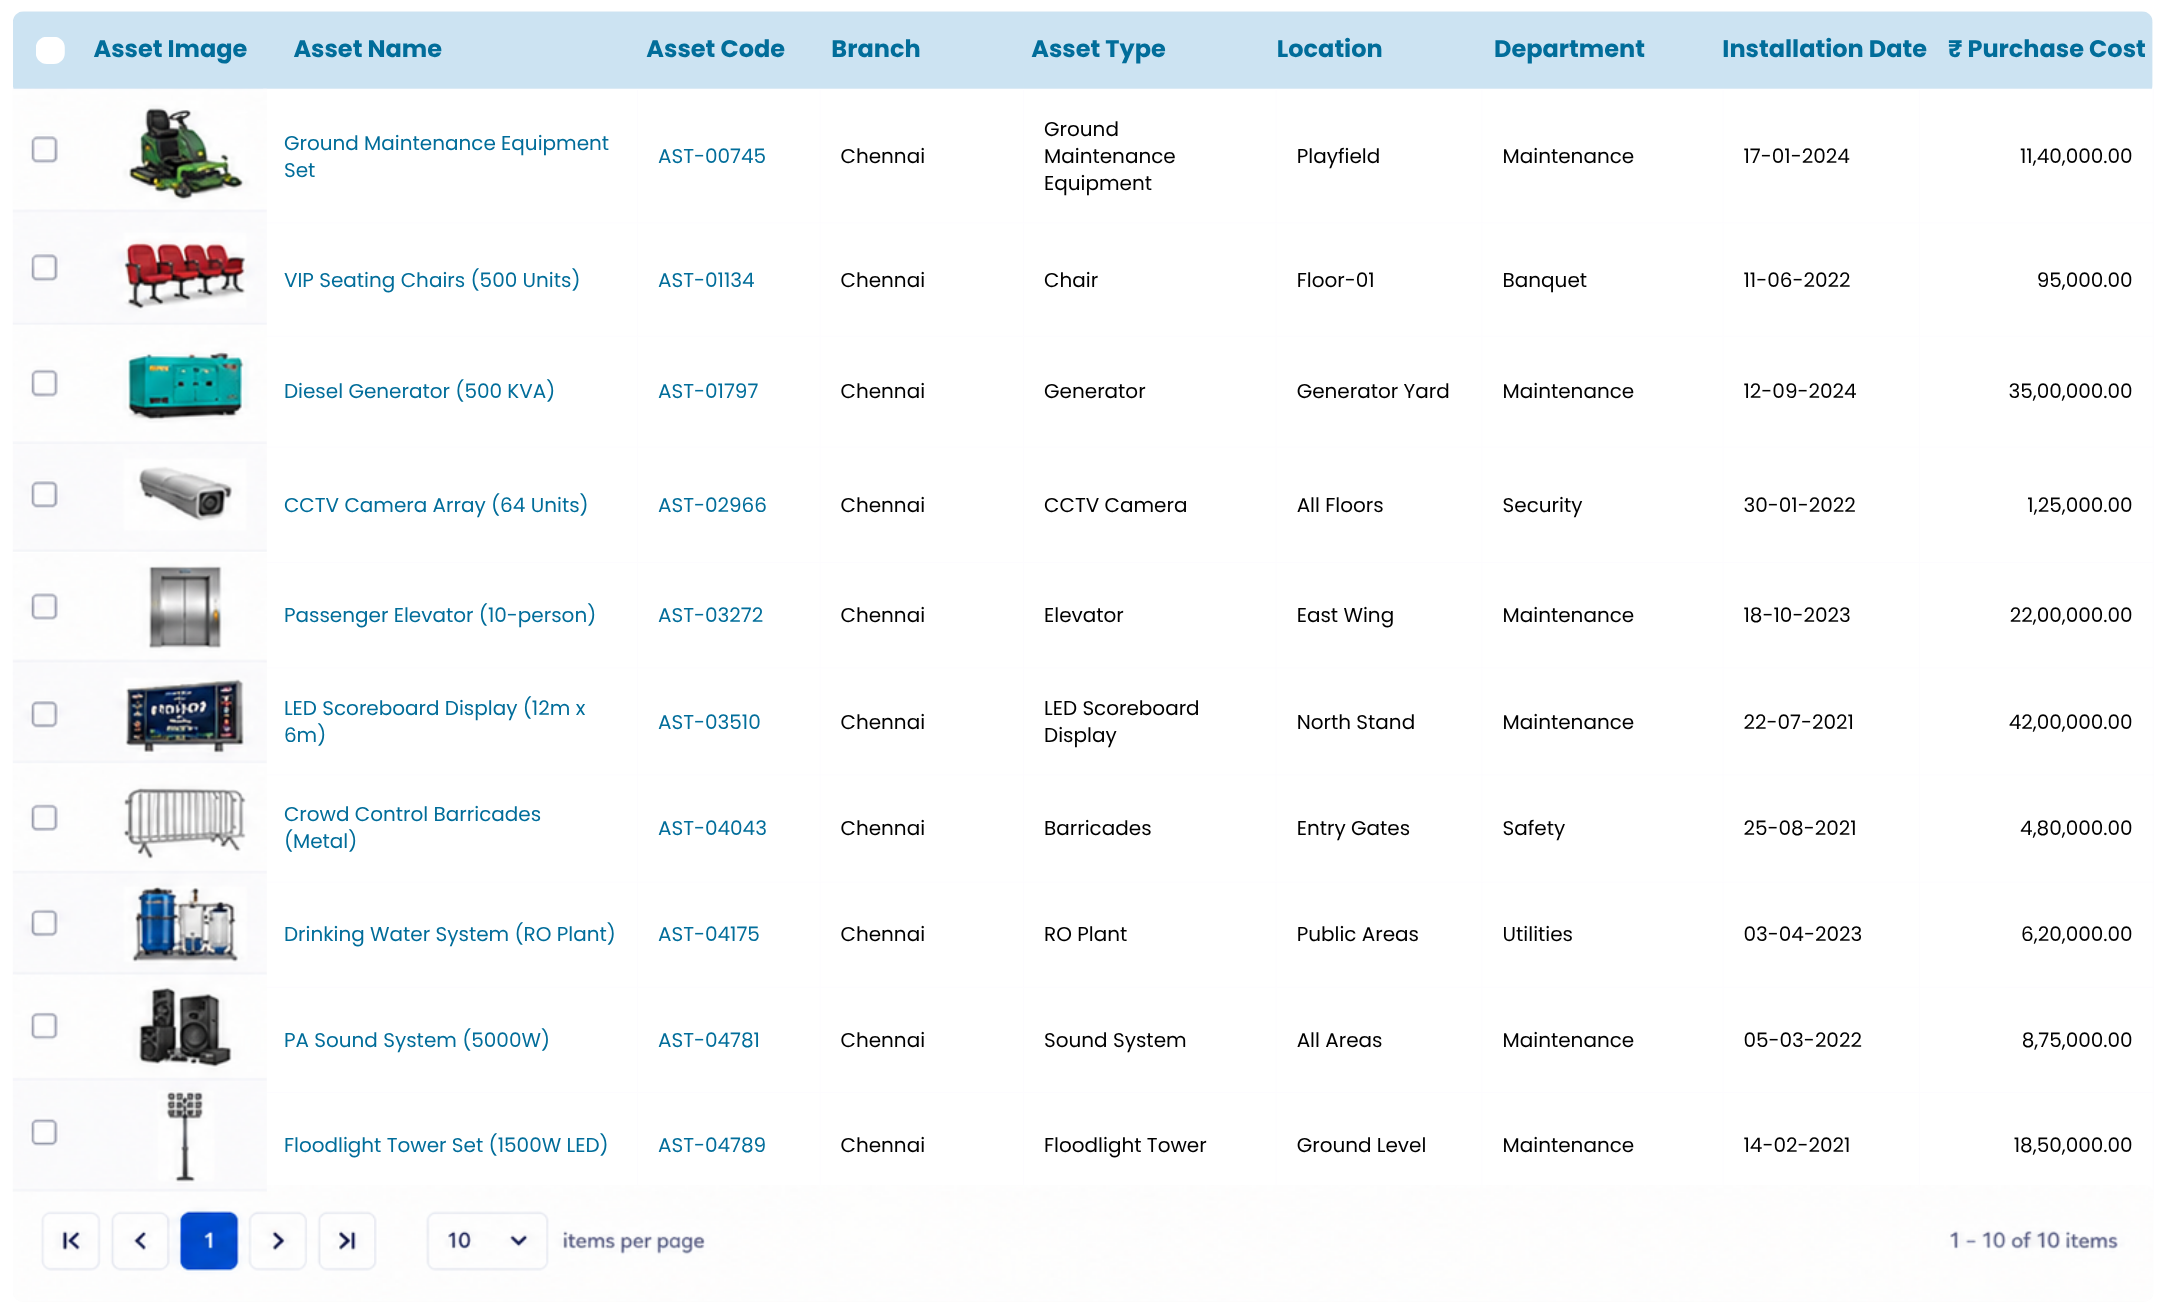The width and height of the screenshot is (2166, 1311).
Task: Select the PA Sound System row checkbox
Action: tap(44, 1026)
